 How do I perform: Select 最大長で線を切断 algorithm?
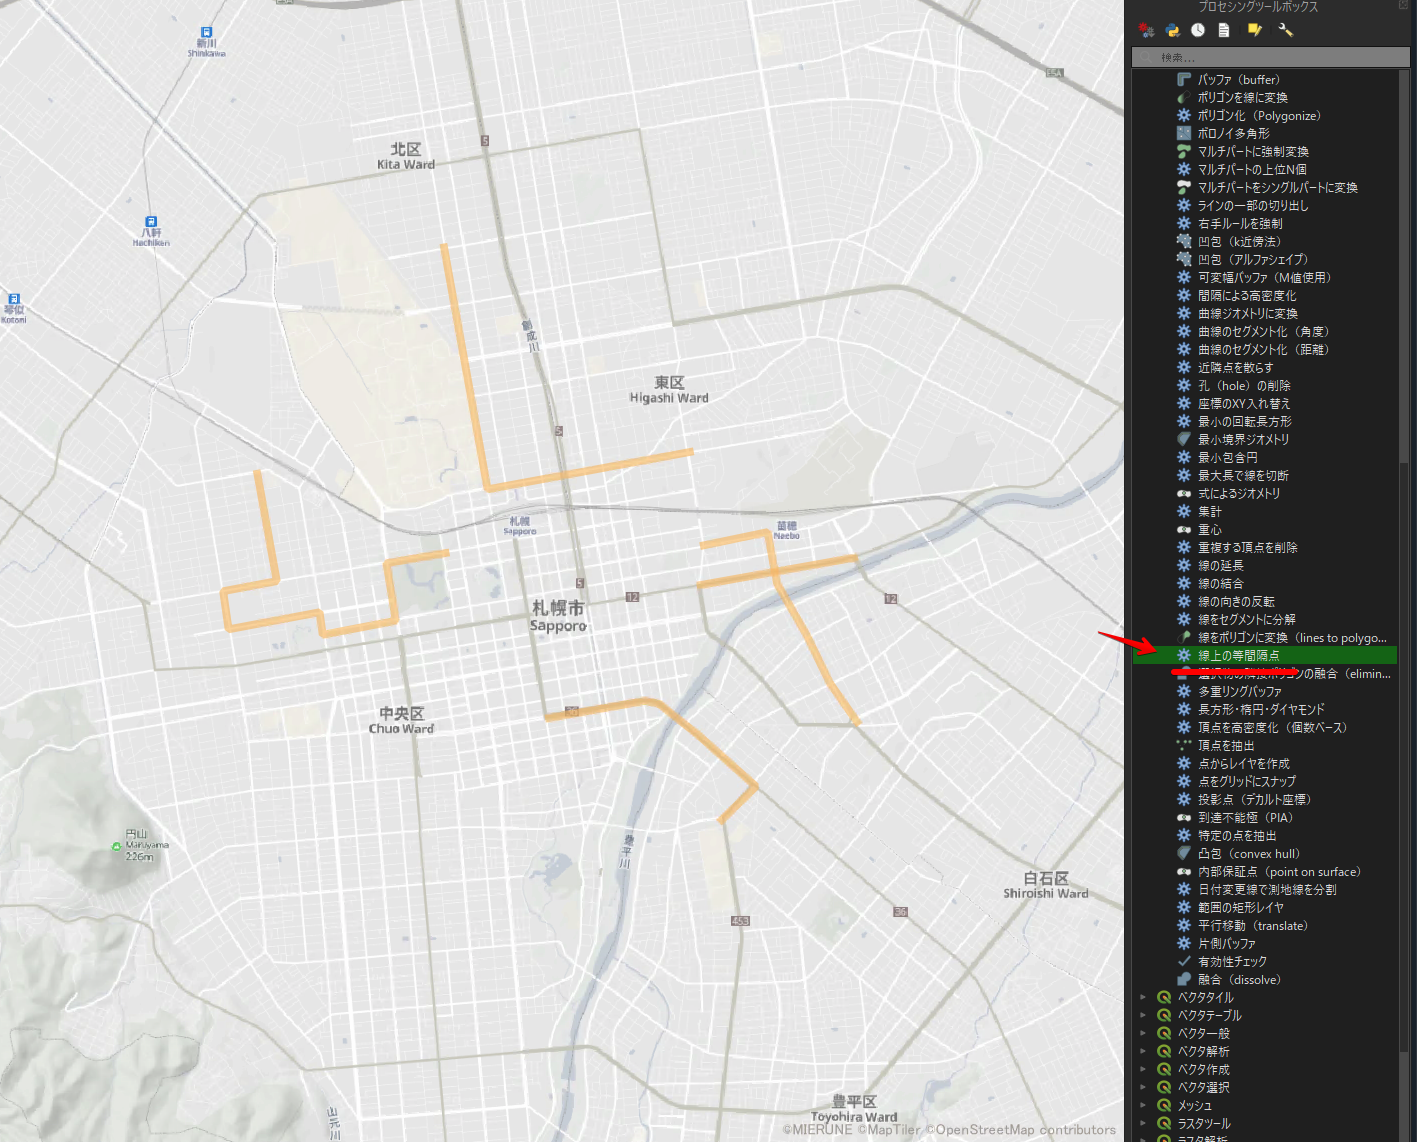(1243, 475)
